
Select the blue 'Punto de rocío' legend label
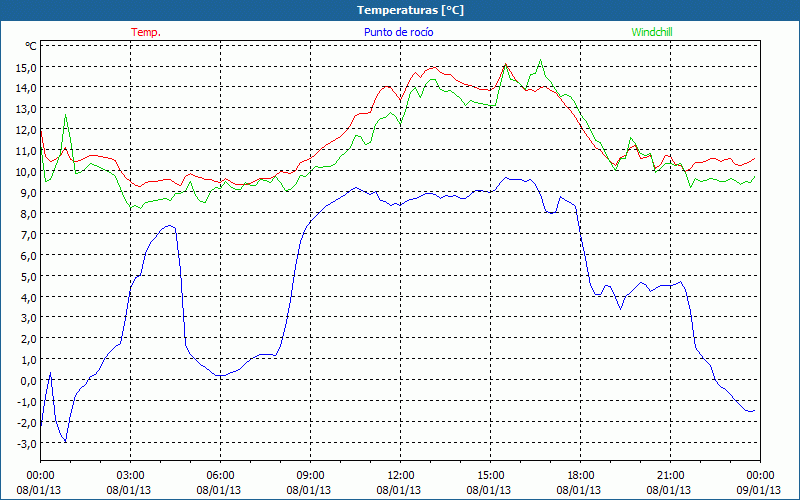pos(398,32)
